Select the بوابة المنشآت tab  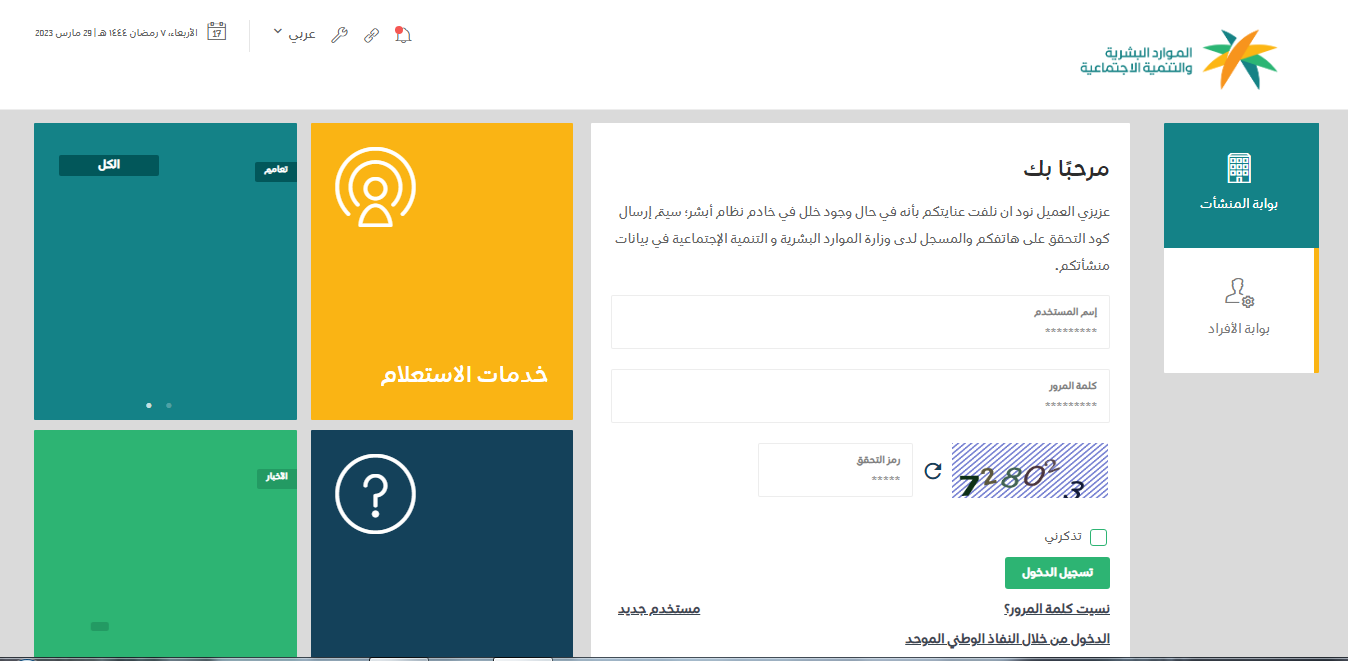click(1240, 185)
